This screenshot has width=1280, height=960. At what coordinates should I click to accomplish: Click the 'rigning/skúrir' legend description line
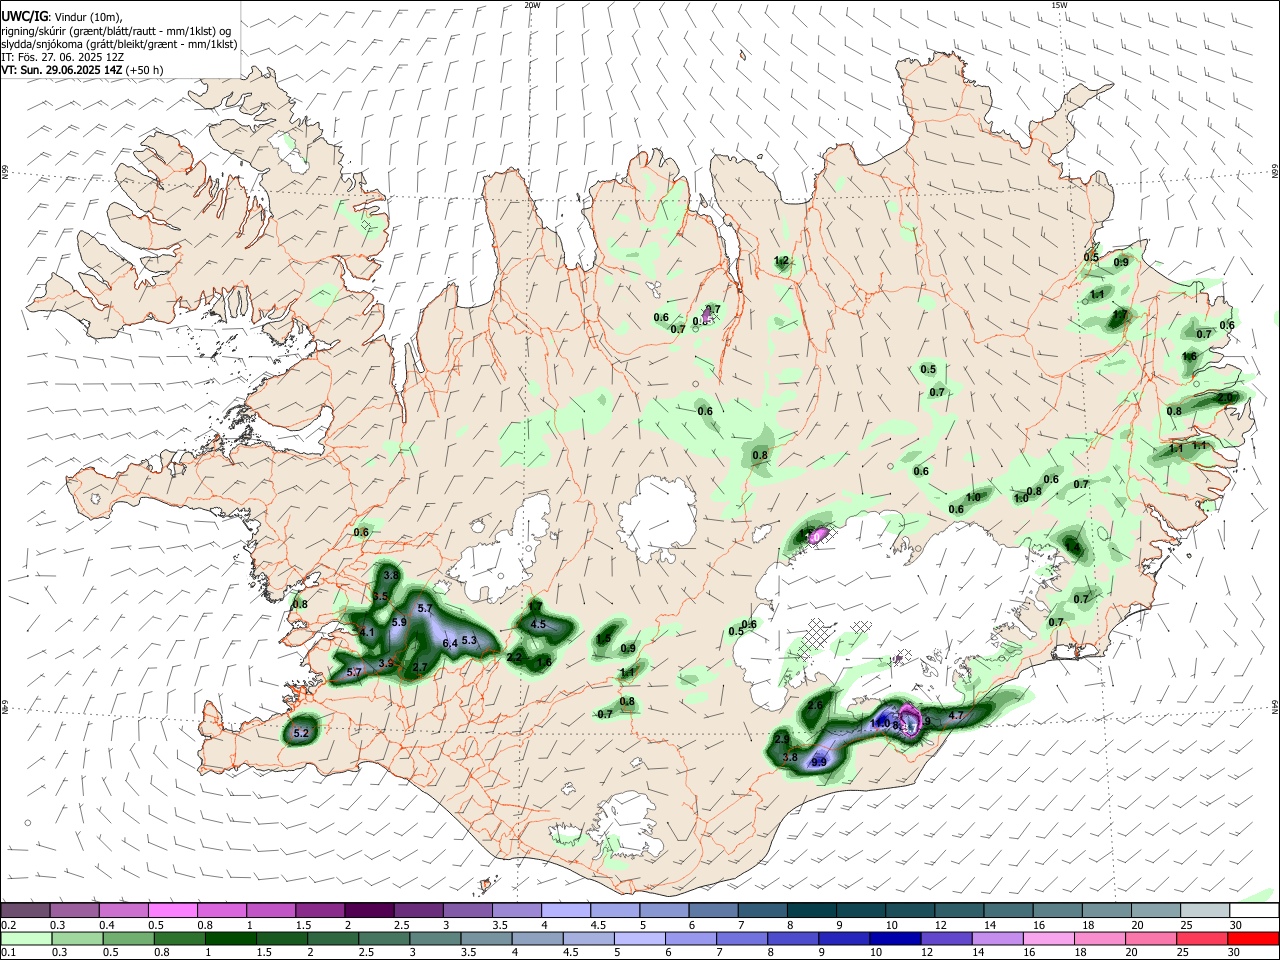[115, 30]
